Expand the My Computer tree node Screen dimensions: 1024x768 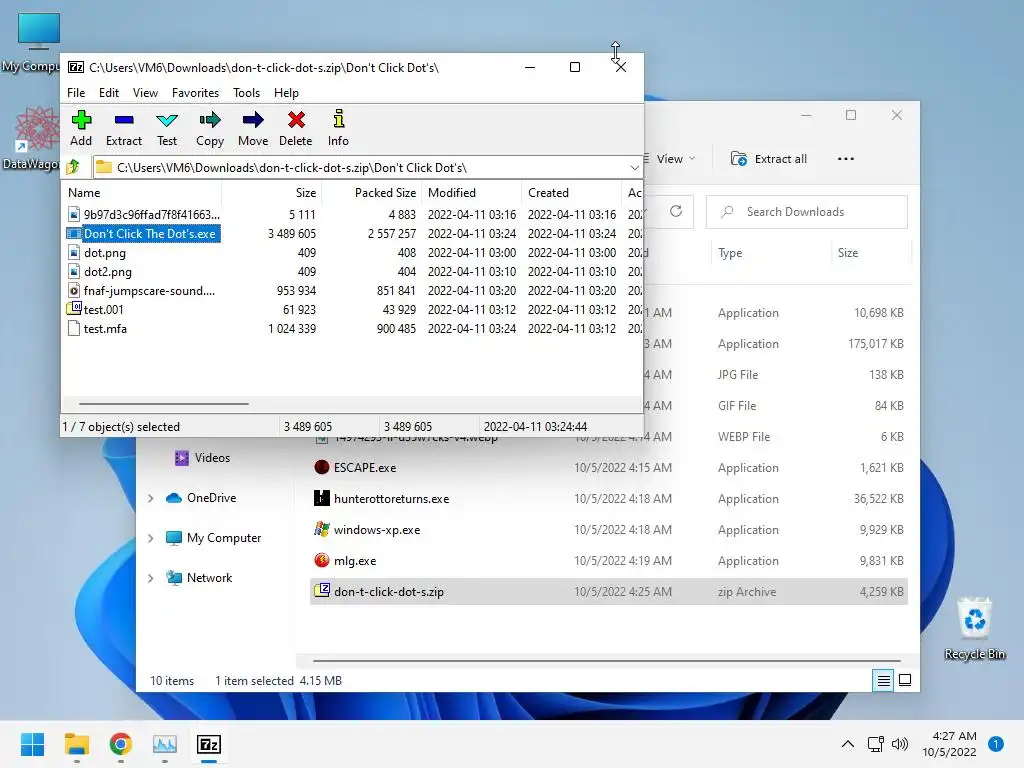click(x=151, y=538)
